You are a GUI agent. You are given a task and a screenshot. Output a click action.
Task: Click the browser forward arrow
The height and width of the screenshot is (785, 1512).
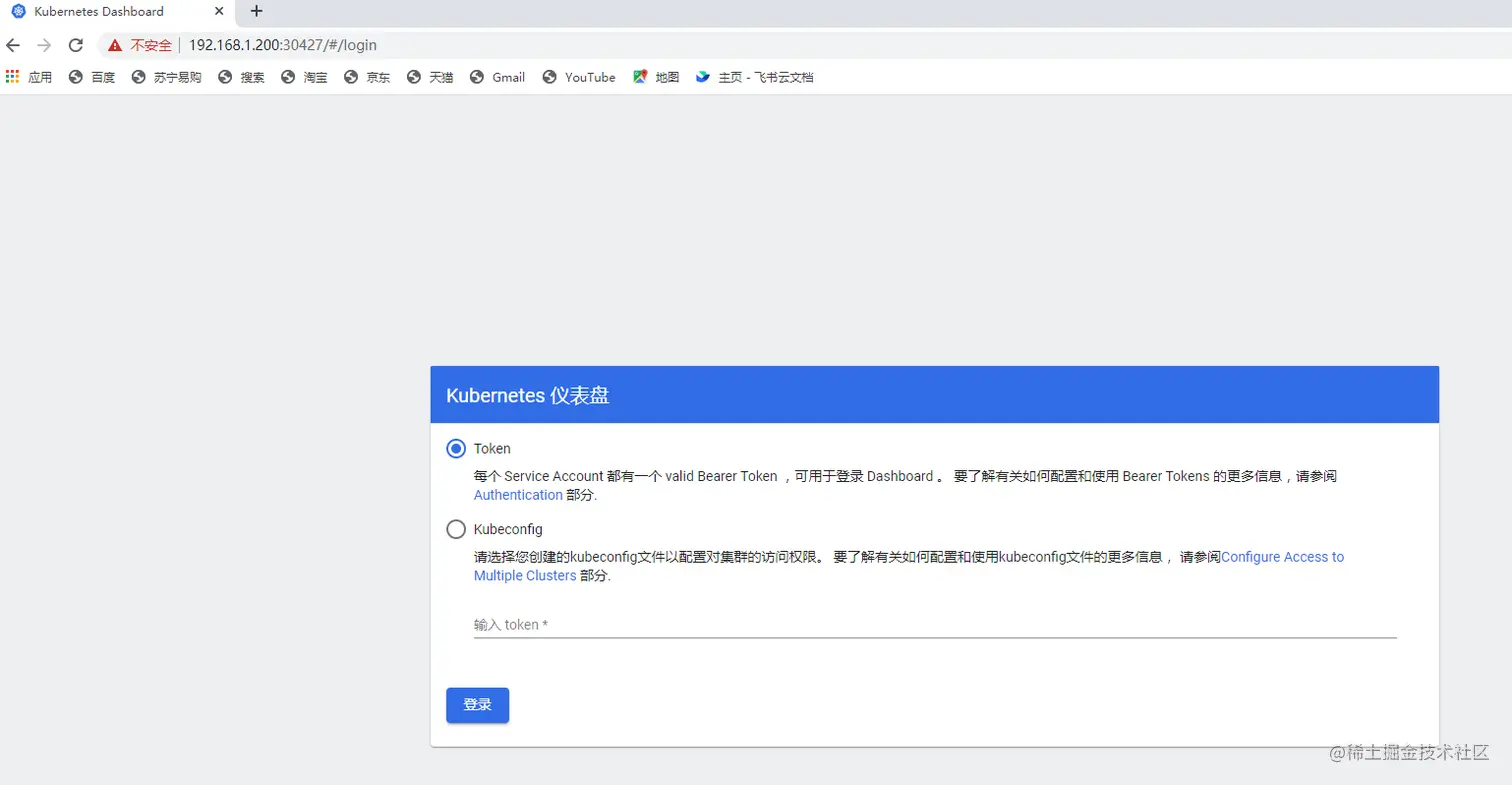click(x=44, y=45)
